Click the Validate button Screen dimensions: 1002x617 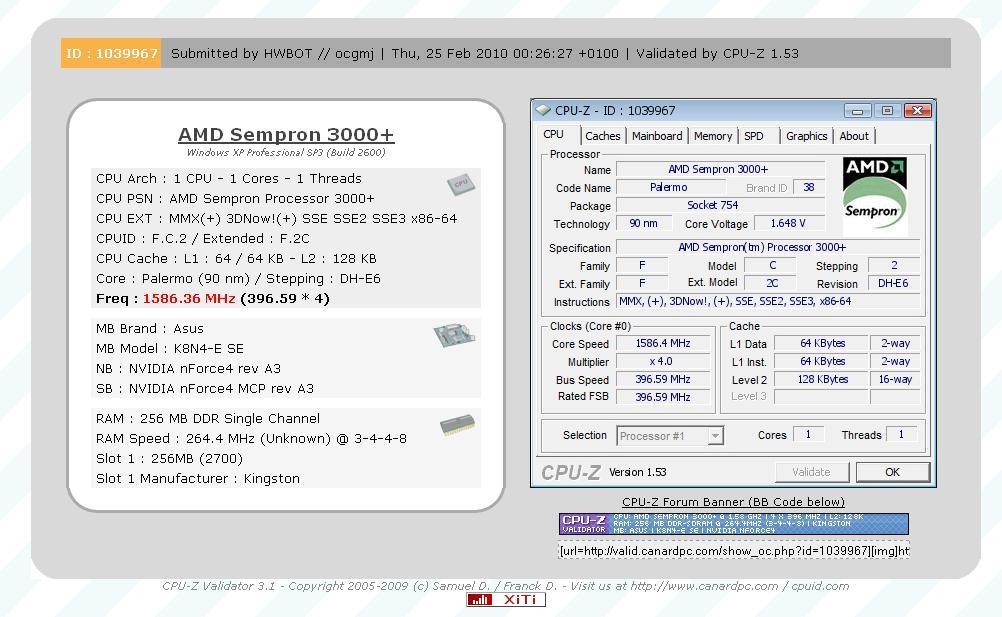812,472
